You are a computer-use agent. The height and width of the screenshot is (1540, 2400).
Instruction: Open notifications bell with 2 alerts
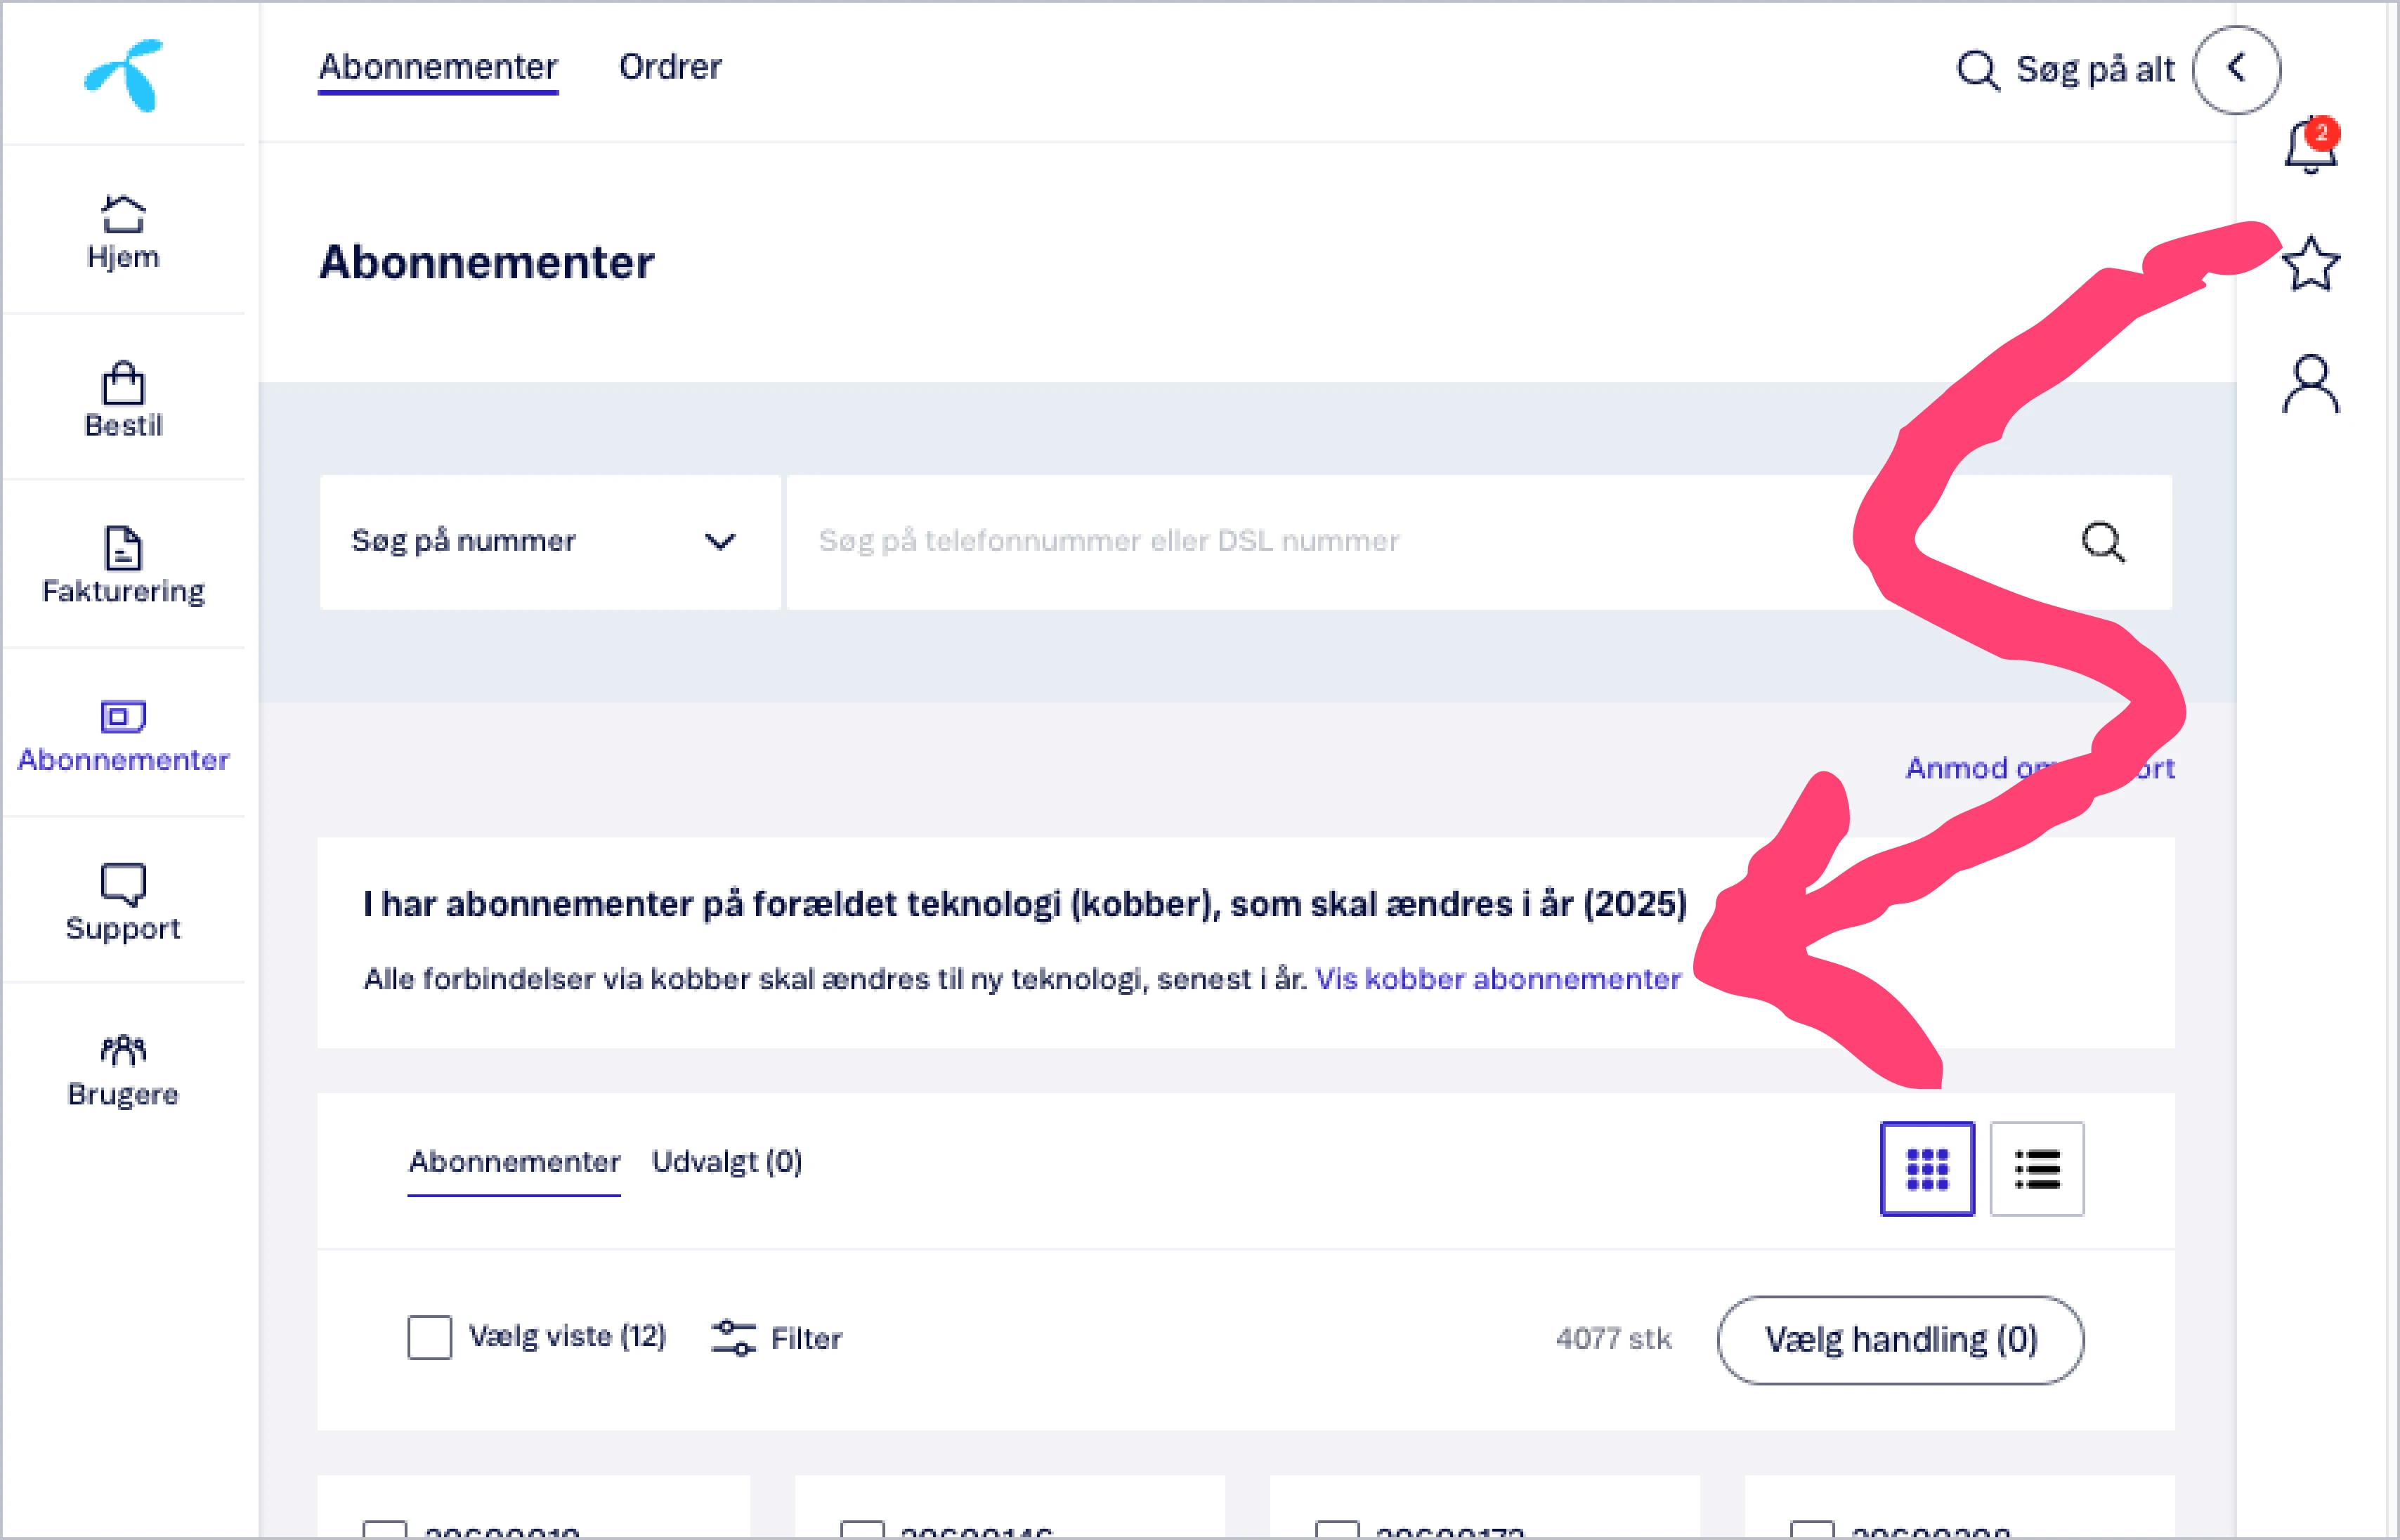point(2311,146)
